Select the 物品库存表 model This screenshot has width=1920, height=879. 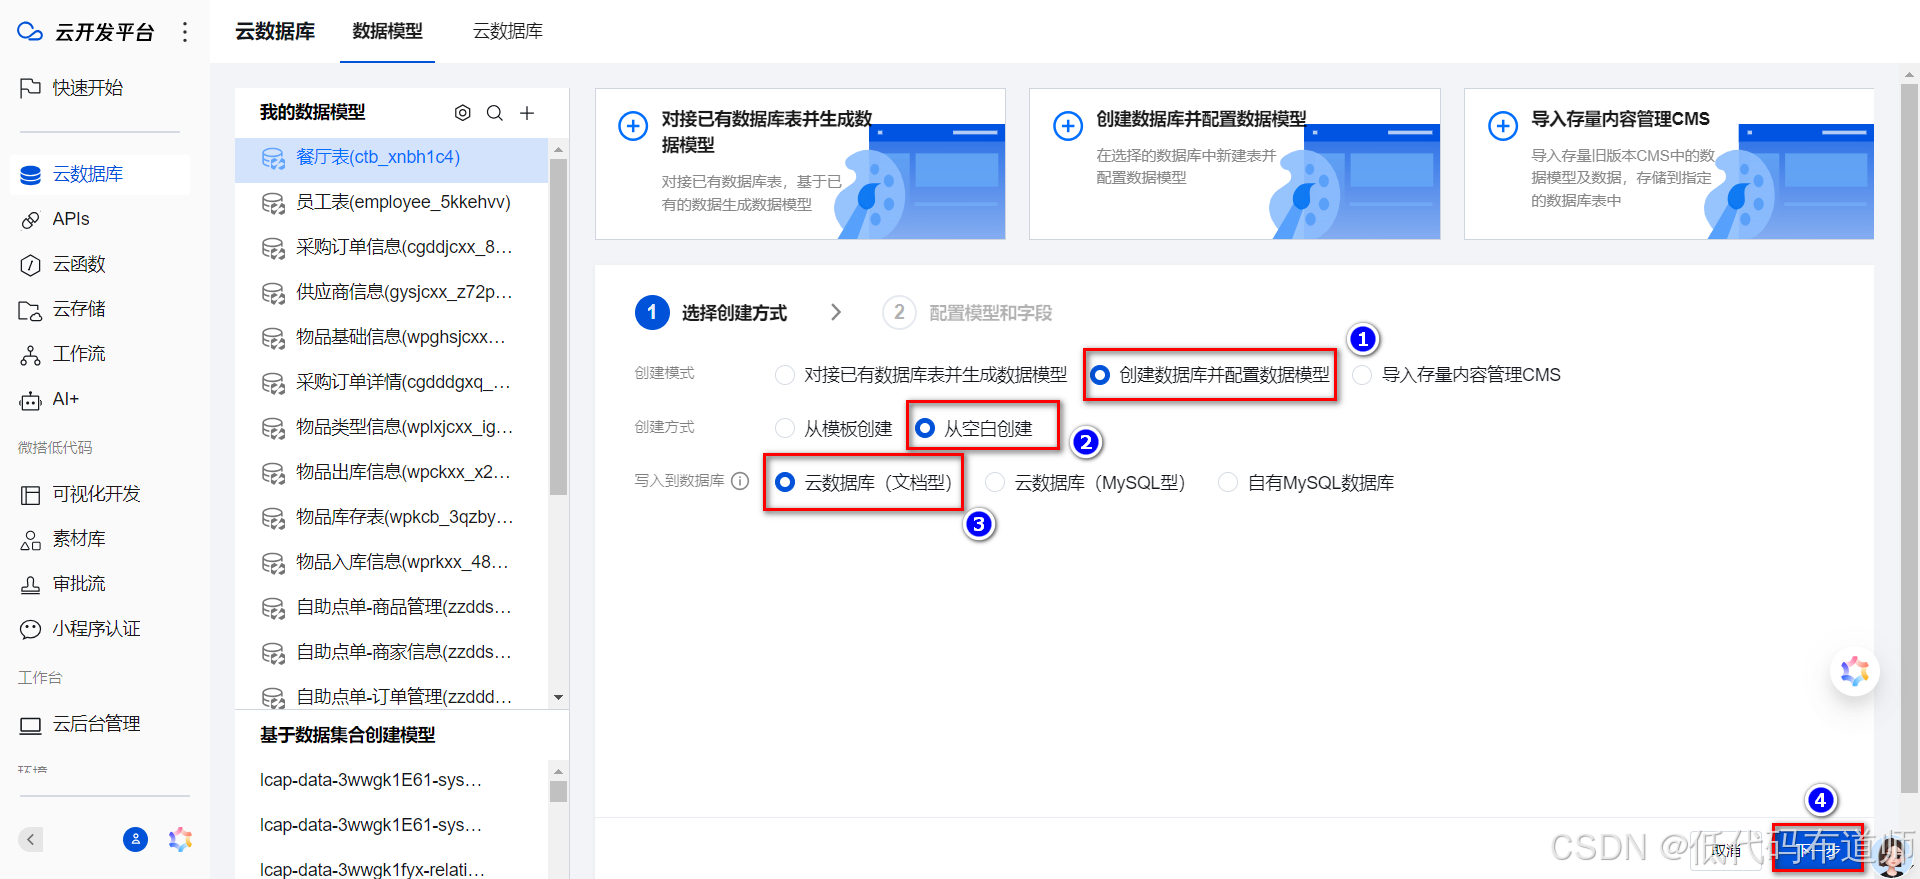click(391, 518)
